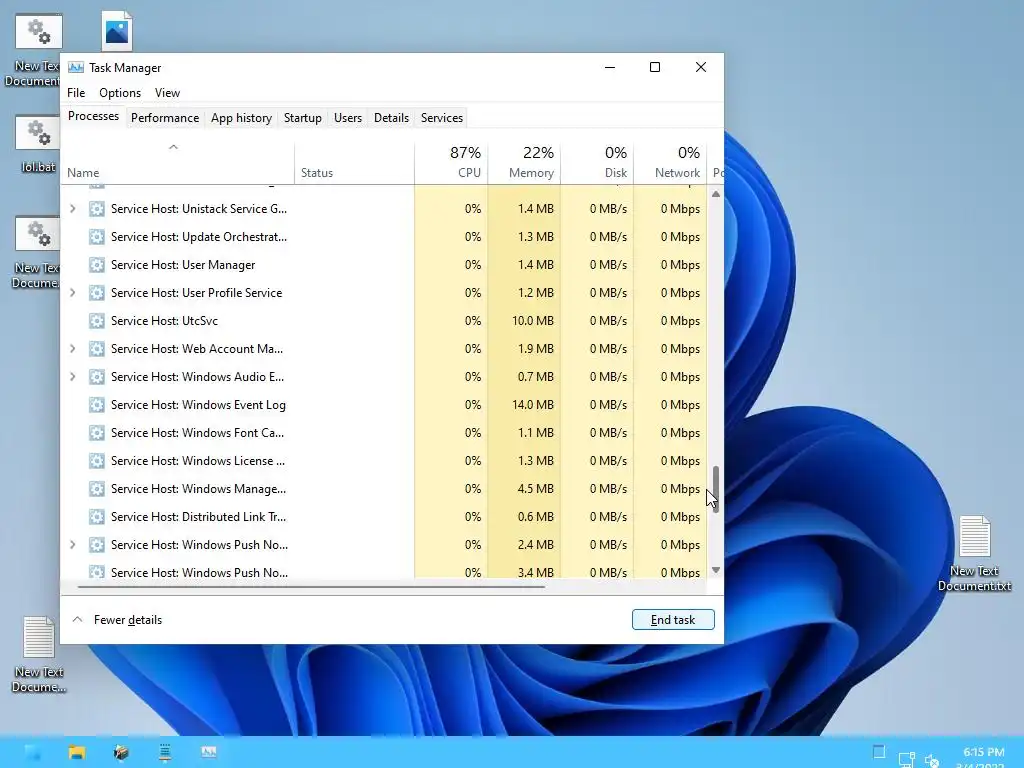Select Service Host: User Manager row
This screenshot has height=768, width=1024.
pyautogui.click(x=384, y=265)
